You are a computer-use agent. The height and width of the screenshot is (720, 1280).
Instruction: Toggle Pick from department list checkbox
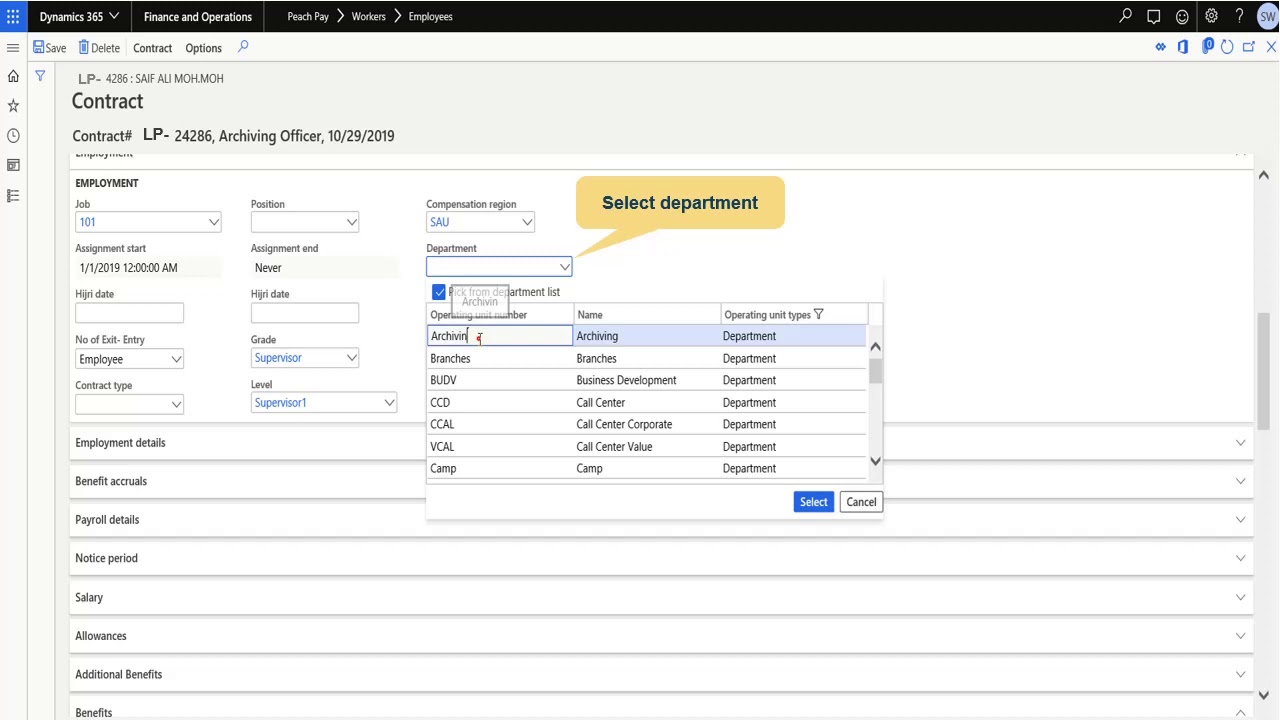(439, 292)
